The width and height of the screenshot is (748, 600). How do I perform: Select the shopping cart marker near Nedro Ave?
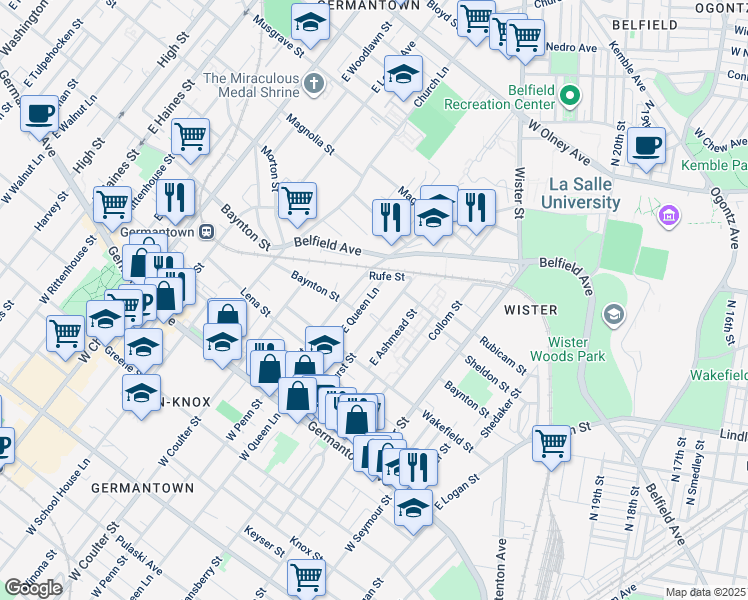pos(525,41)
